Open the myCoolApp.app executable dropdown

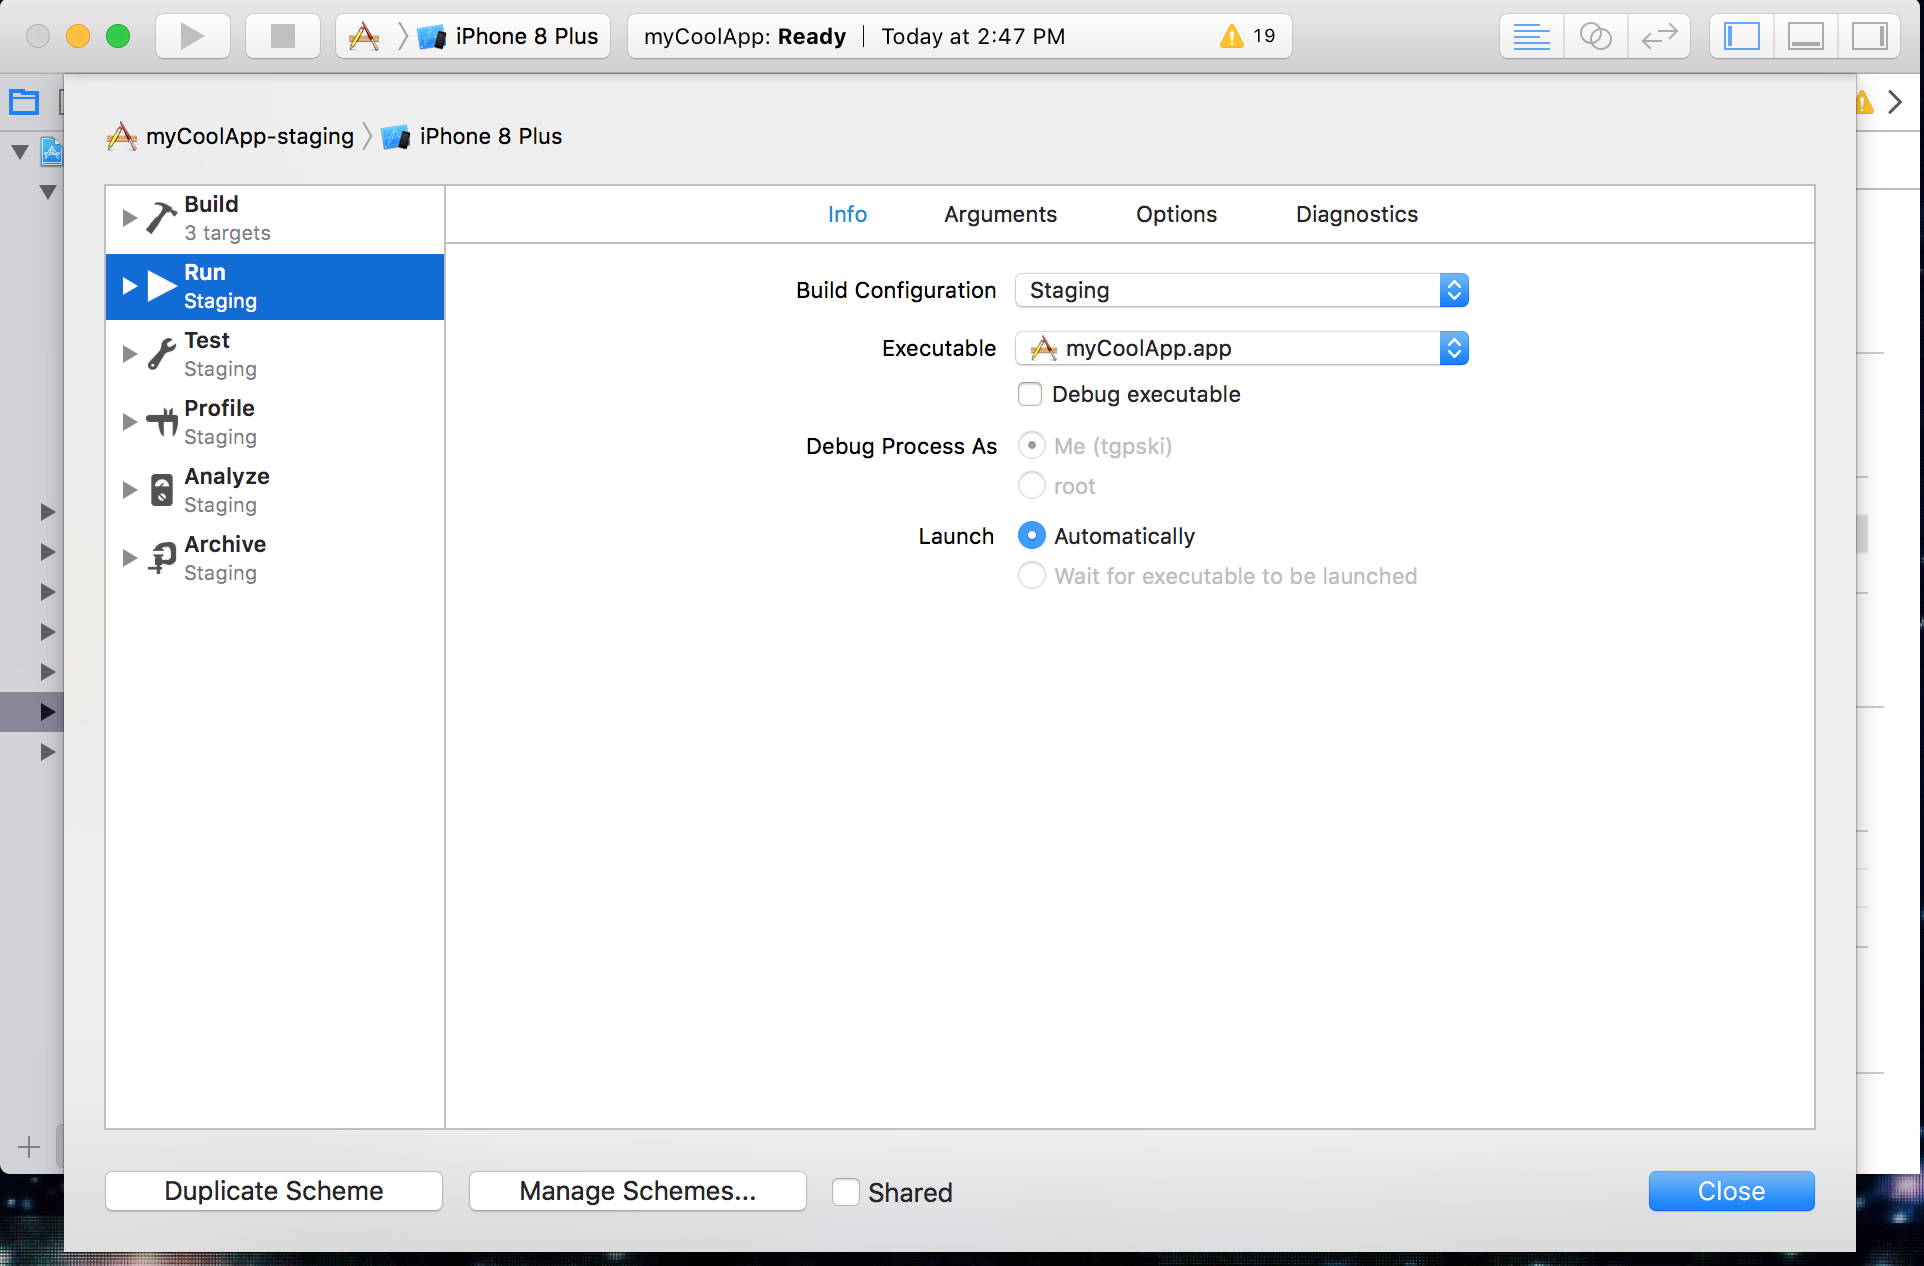pyautogui.click(x=1240, y=348)
